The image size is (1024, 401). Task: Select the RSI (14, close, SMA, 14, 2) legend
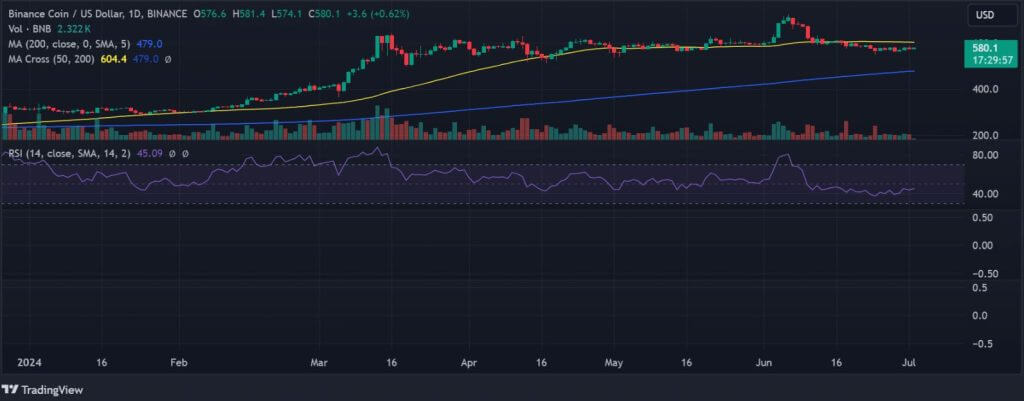(71, 154)
